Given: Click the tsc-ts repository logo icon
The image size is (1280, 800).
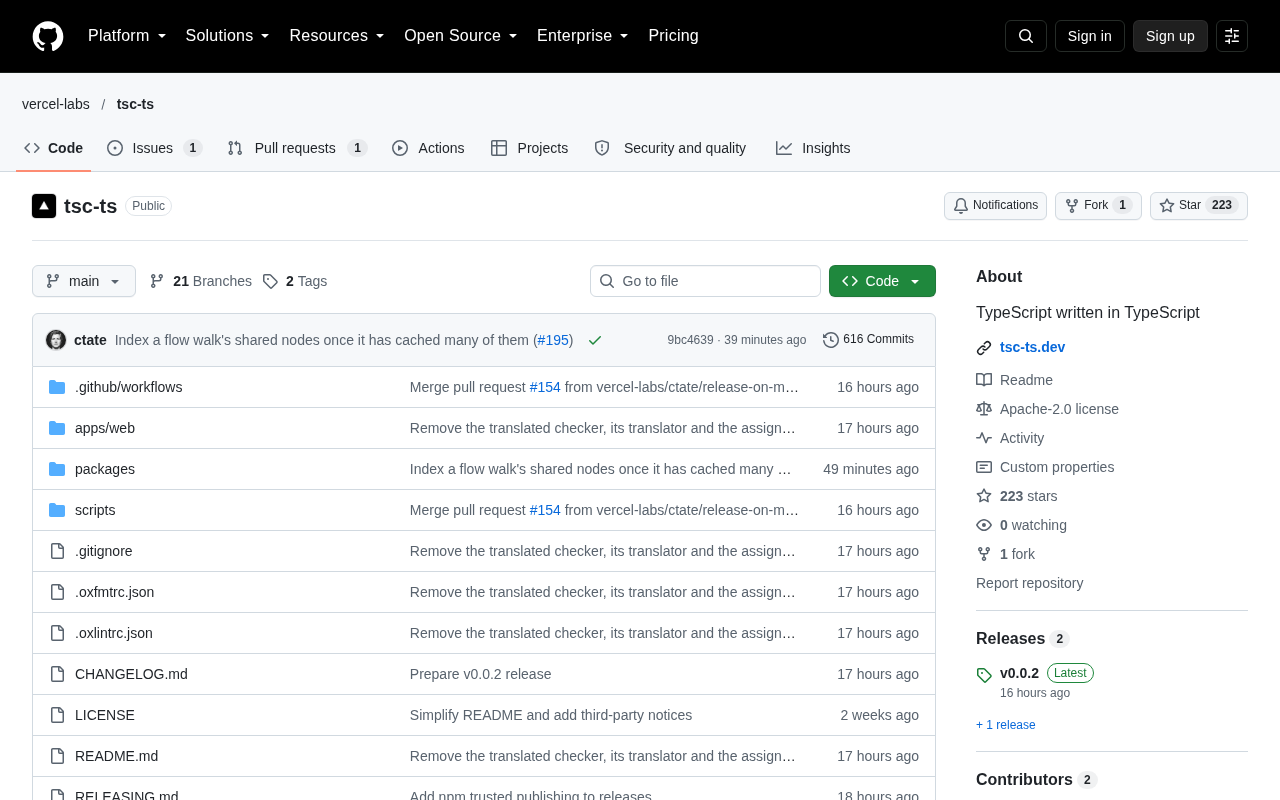Looking at the screenshot, I should pos(44,206).
